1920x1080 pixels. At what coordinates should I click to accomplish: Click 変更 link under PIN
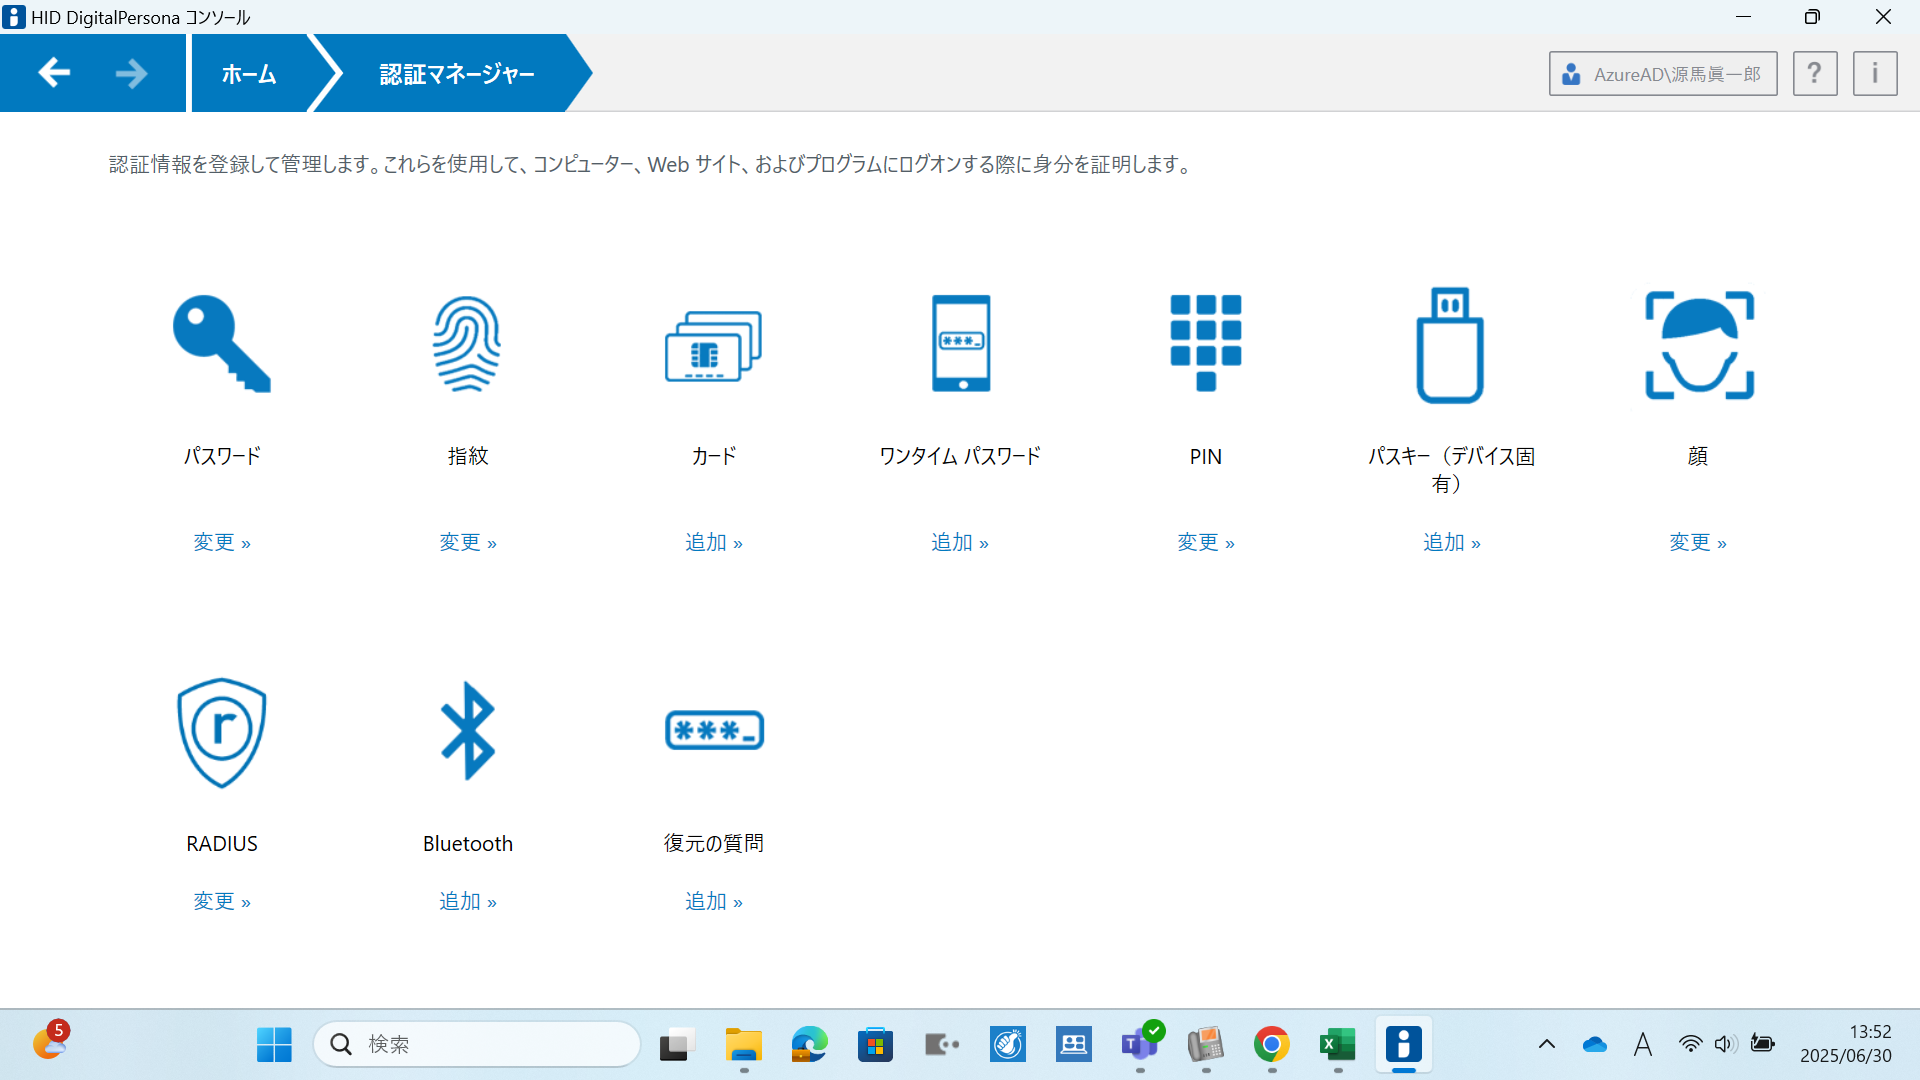pyautogui.click(x=1205, y=542)
